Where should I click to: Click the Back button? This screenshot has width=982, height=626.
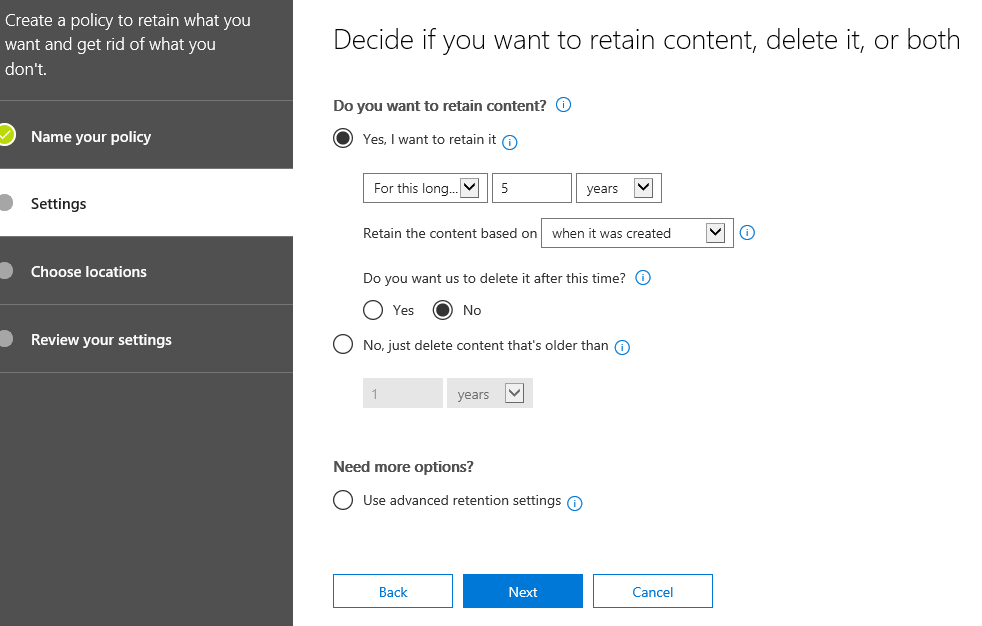pos(393,592)
